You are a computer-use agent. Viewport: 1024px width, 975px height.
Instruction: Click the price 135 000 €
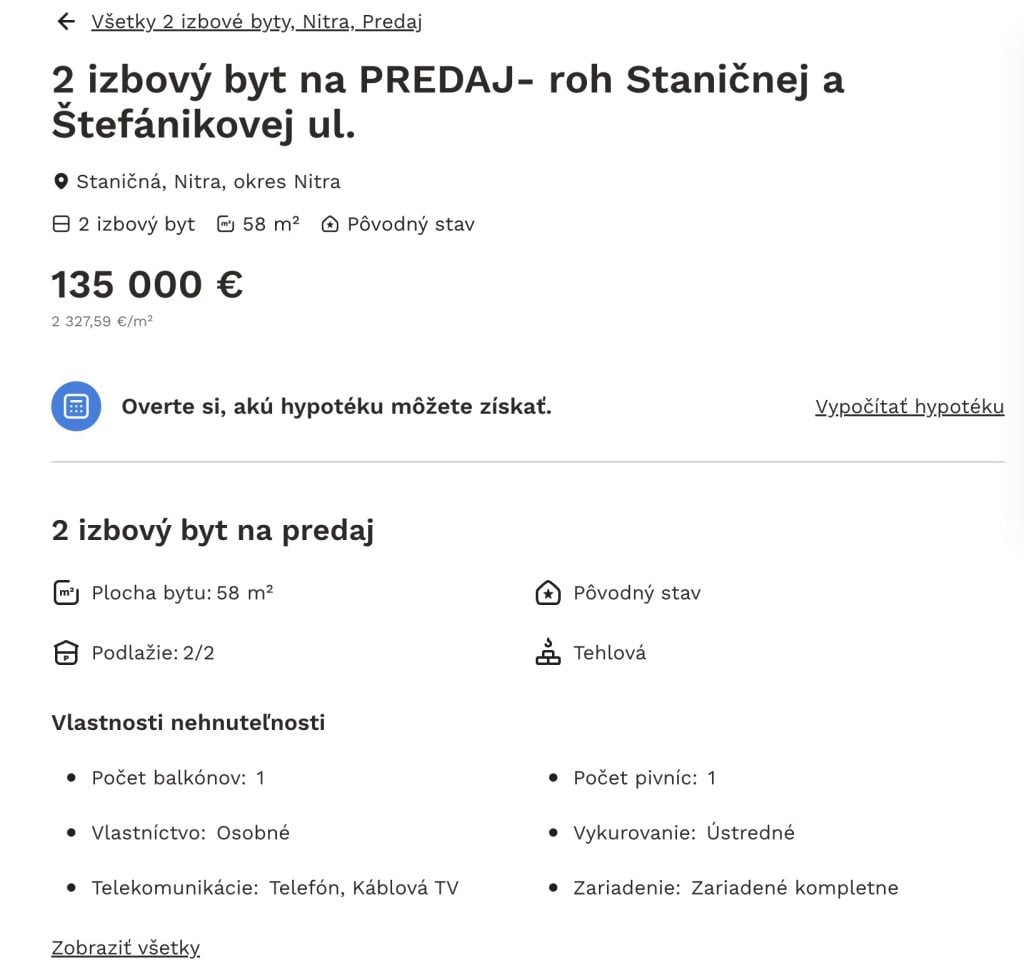pyautogui.click(x=146, y=284)
